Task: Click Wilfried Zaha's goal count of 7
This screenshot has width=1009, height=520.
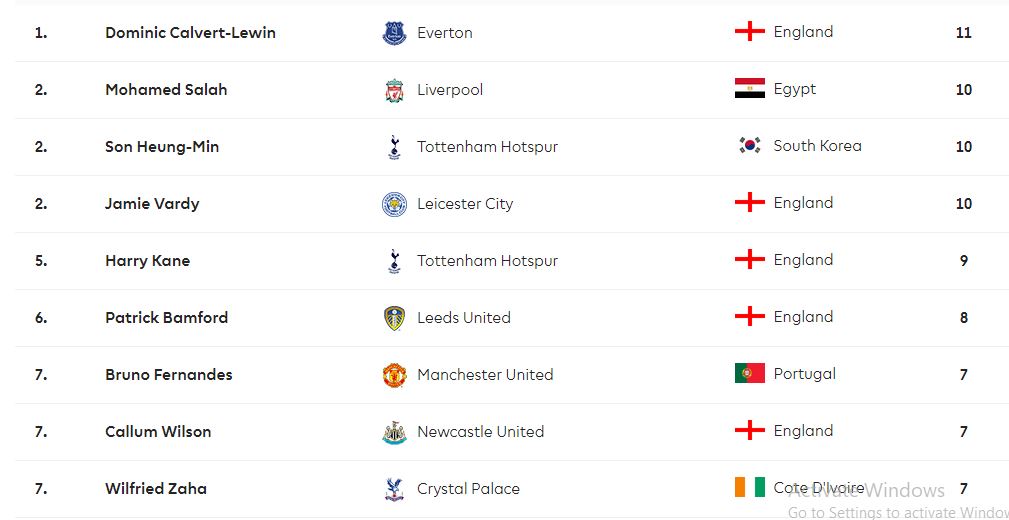Action: (964, 489)
